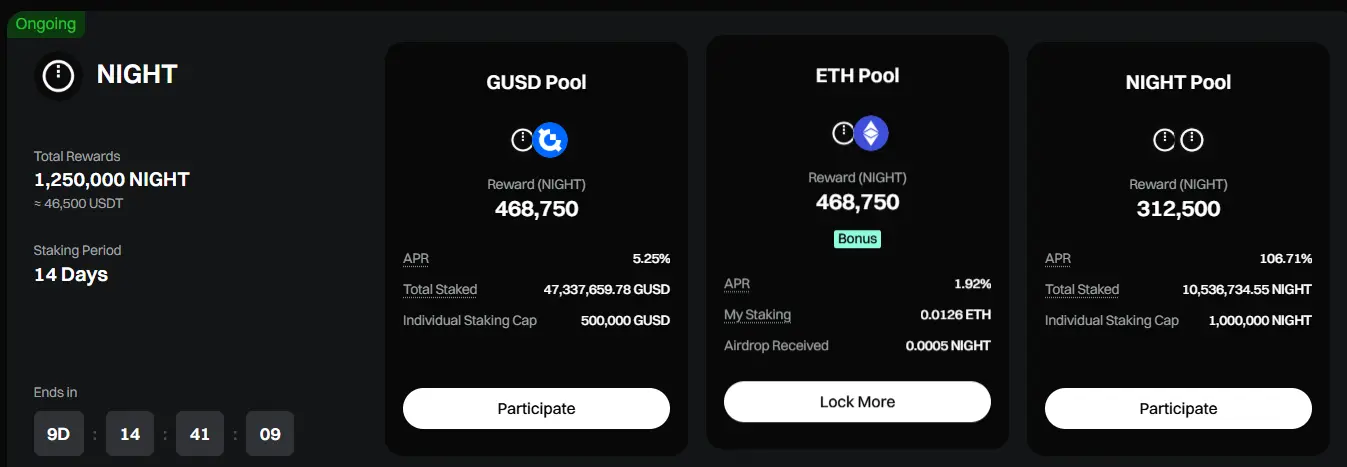Click the APR label in NIGHT Pool
This screenshot has height=467, width=1347.
pos(1057,259)
